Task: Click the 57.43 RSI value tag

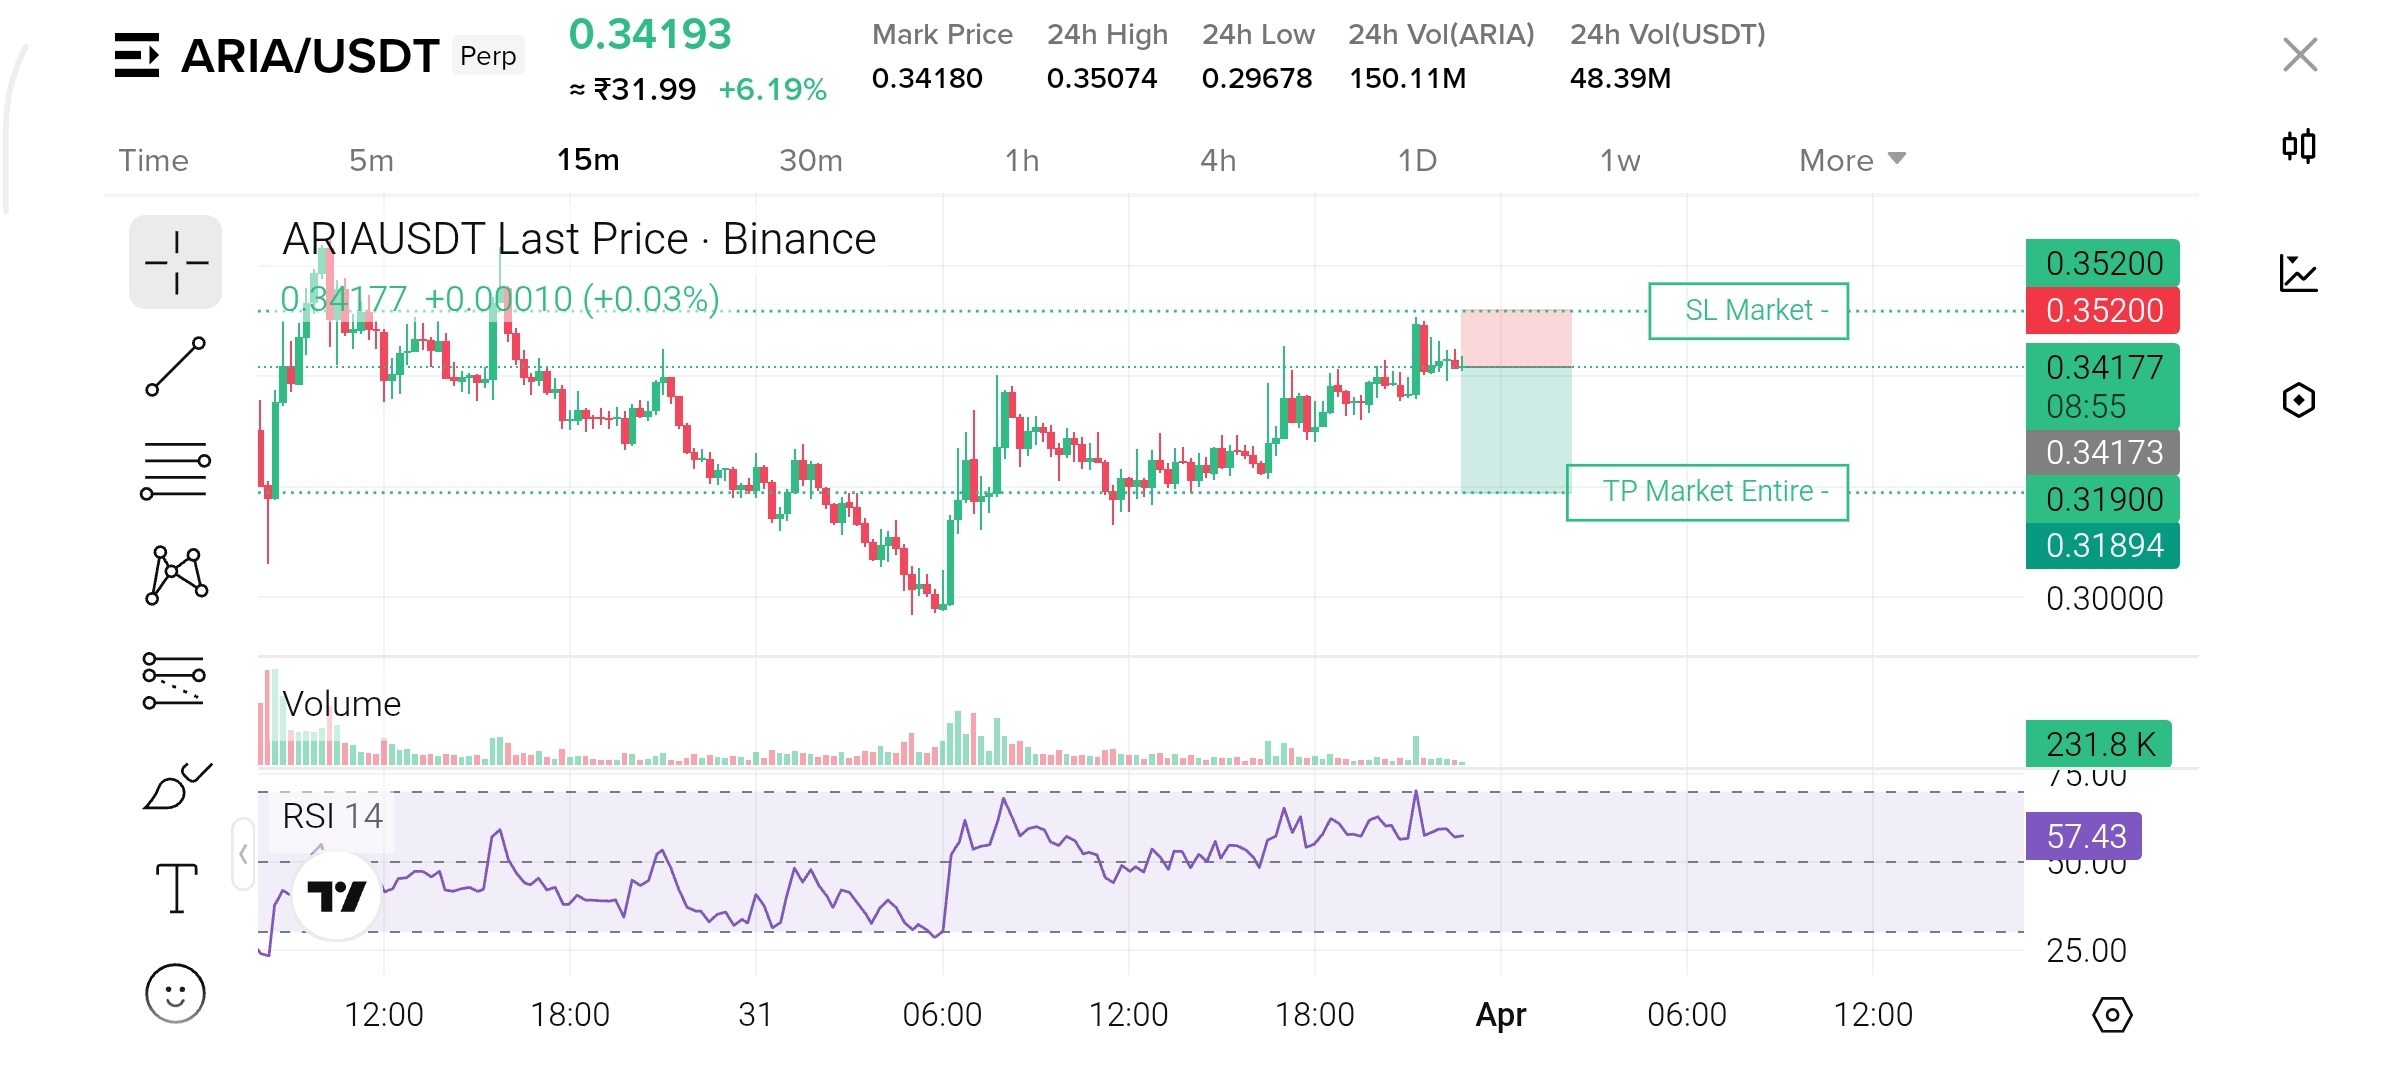Action: (x=2084, y=836)
